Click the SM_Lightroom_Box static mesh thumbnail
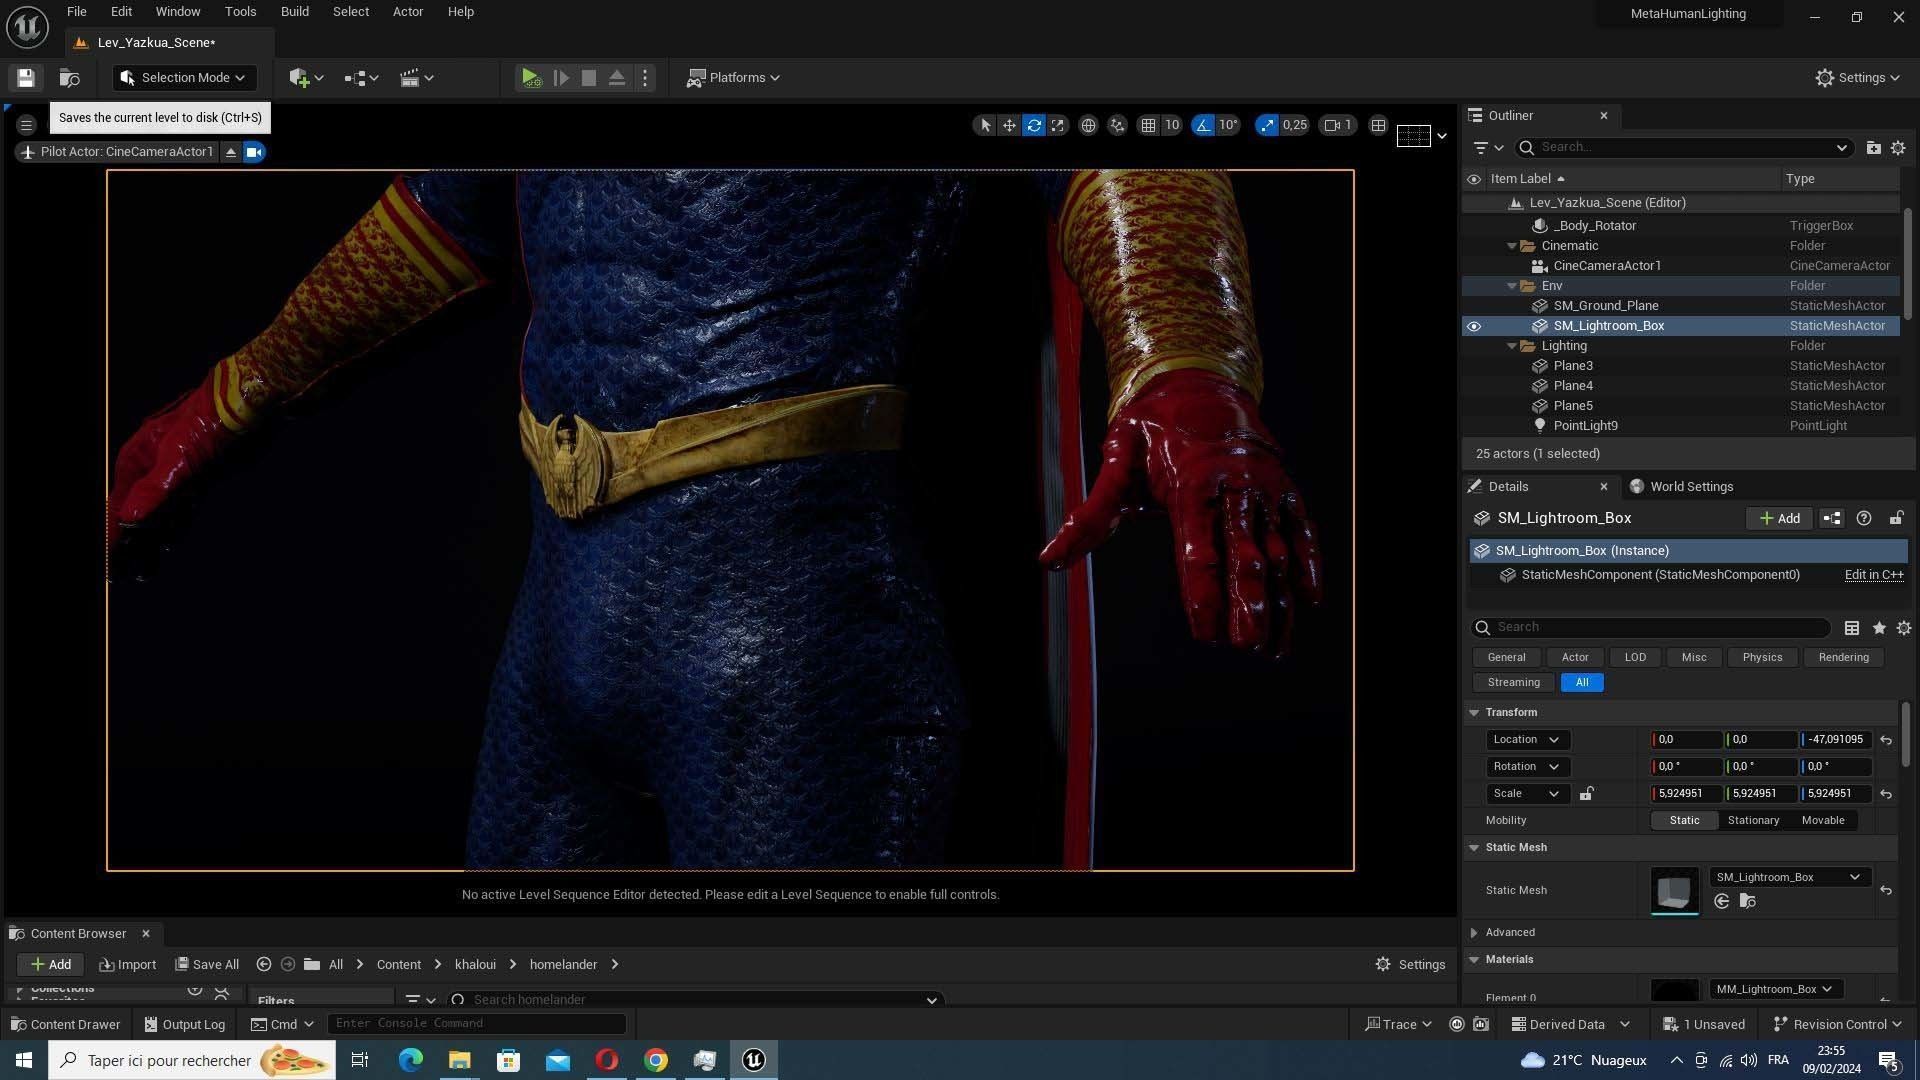1920x1080 pixels. [x=1674, y=890]
